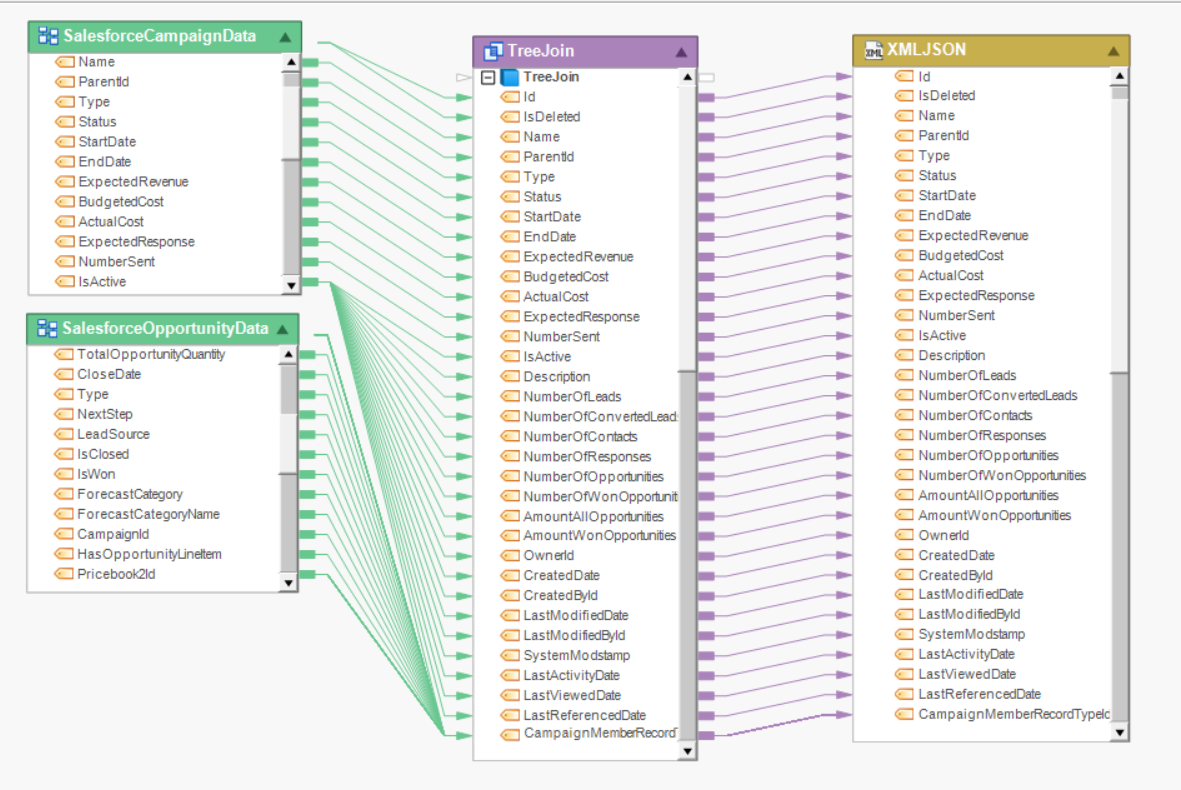Click scroll up arrow in XMLJSON list
This screenshot has height=790, width=1181.
click(1119, 76)
